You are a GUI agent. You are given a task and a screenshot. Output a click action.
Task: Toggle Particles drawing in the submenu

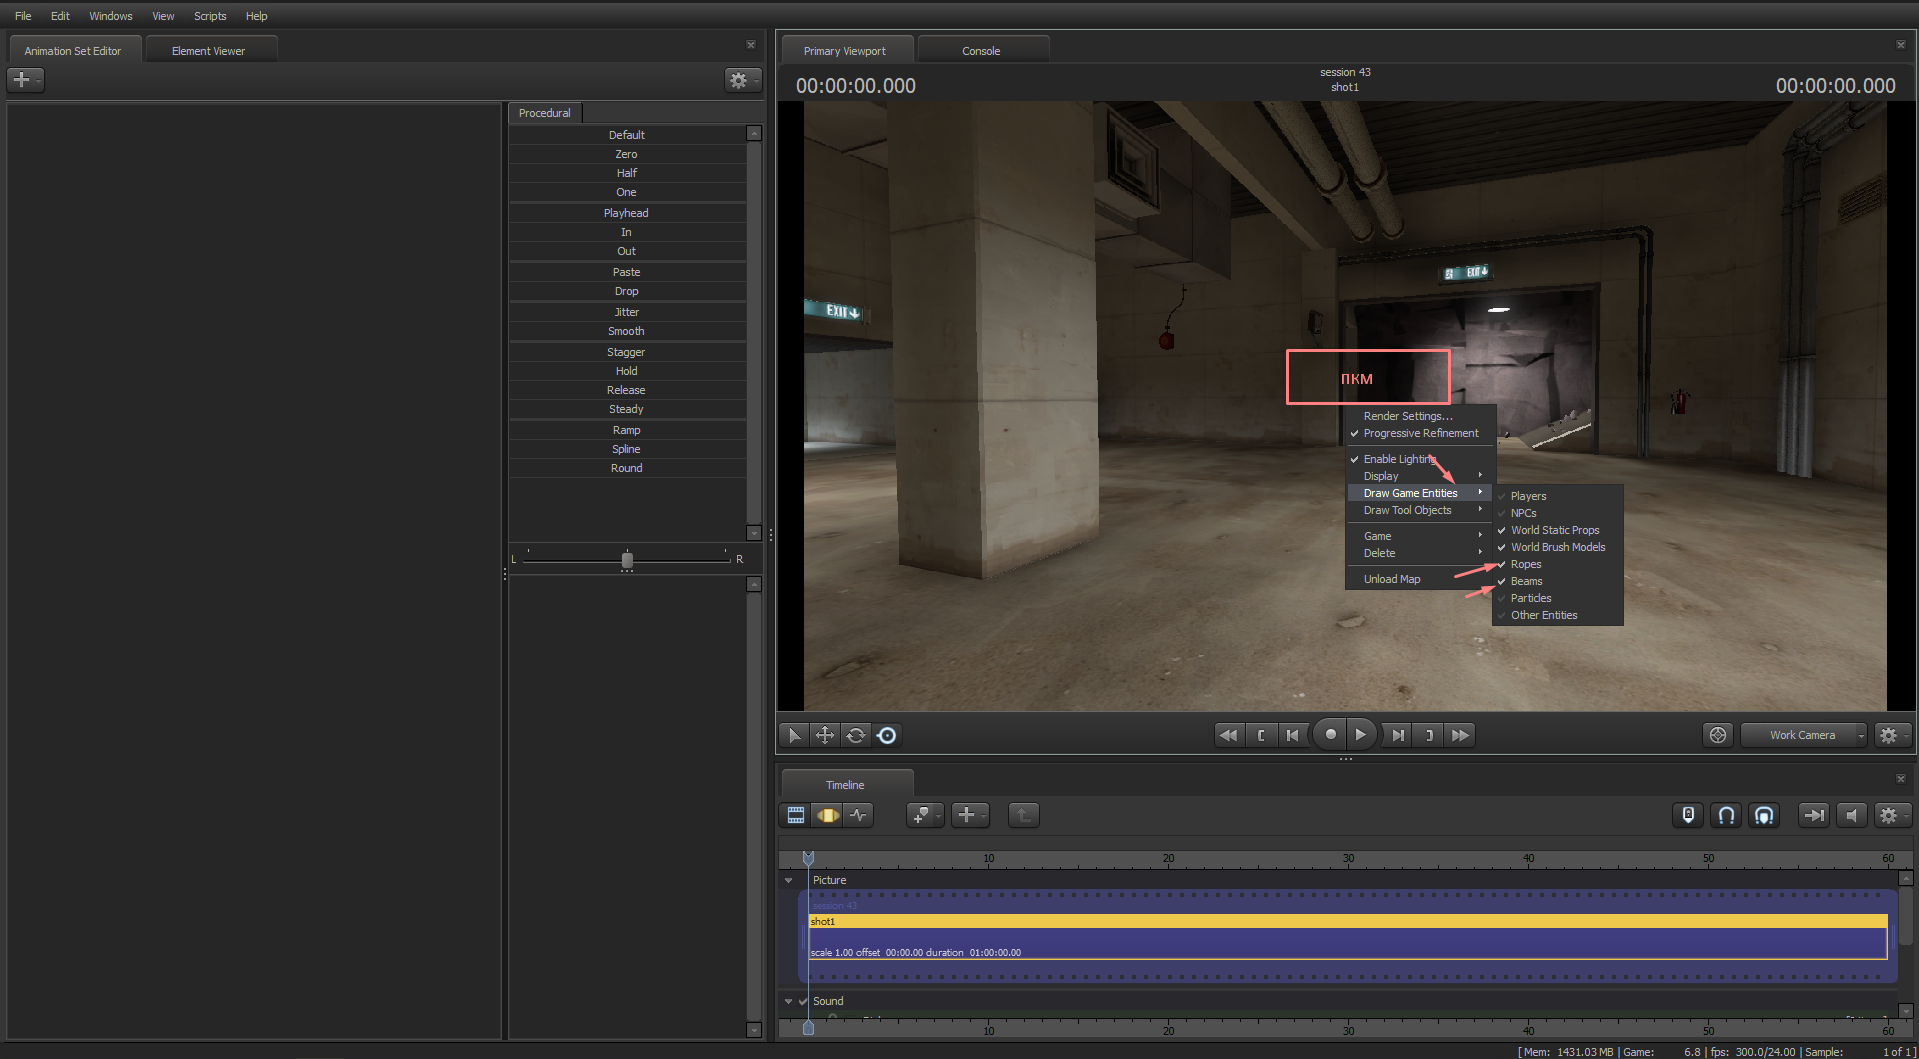point(1557,598)
